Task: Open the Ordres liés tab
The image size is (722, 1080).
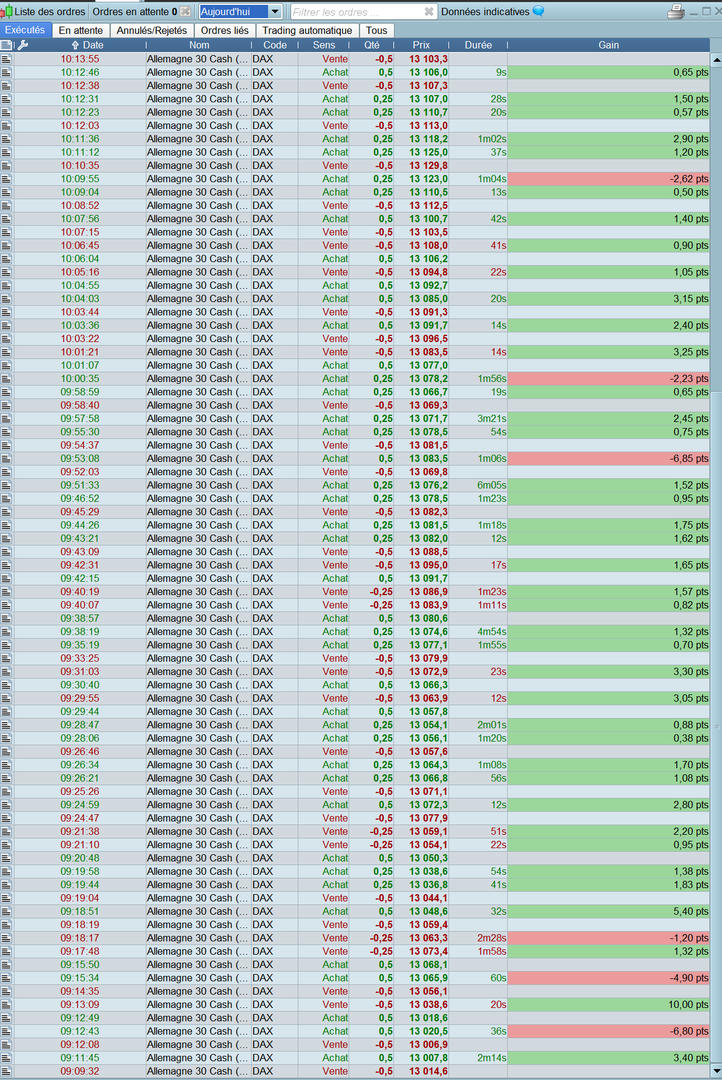Action: 225,30
